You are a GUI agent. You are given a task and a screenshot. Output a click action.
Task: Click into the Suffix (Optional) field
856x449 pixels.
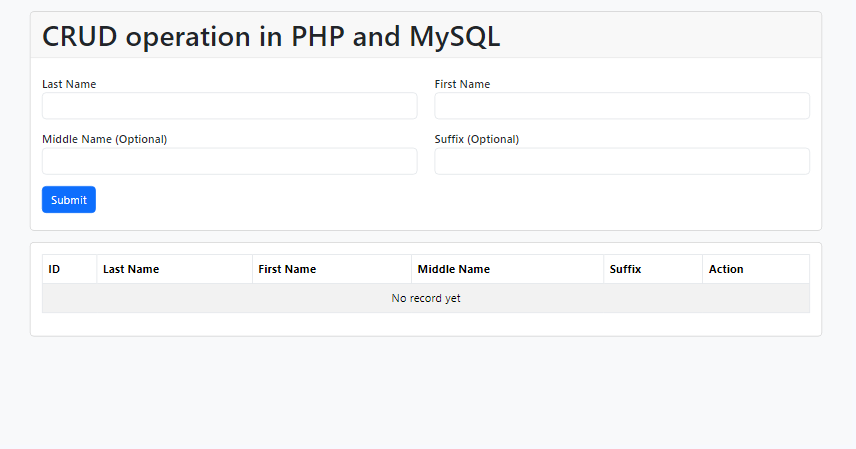tap(622, 161)
